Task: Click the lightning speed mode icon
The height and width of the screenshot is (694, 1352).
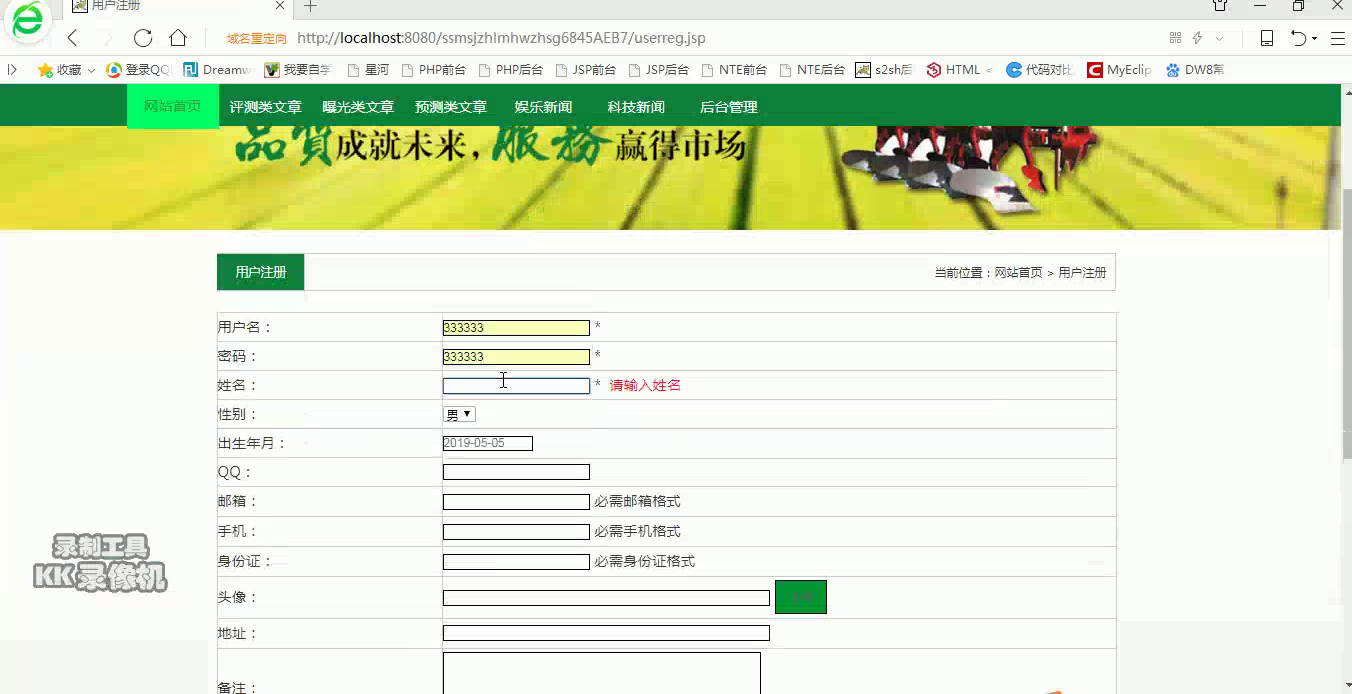Action: [1197, 38]
